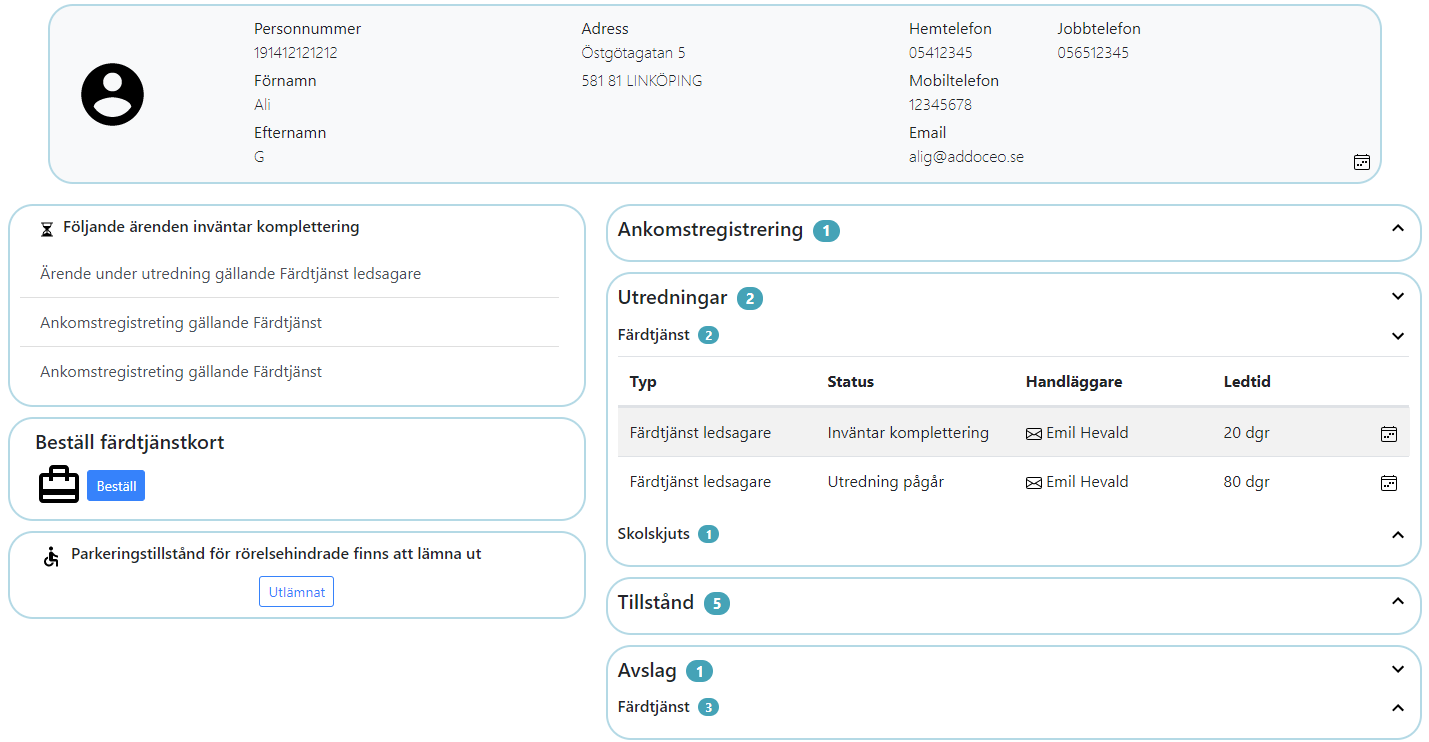Click the badge 3 beside Färdtjänst under Avslag

coord(708,707)
